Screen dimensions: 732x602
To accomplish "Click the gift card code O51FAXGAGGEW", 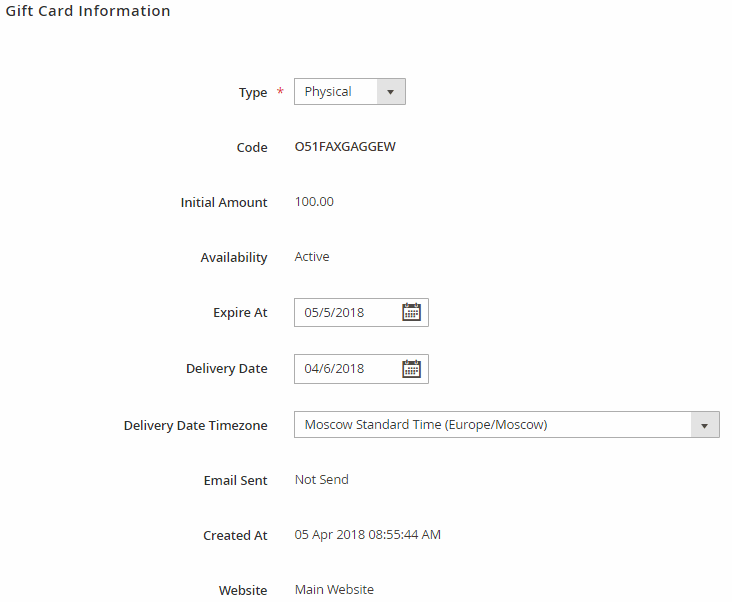I will [345, 147].
